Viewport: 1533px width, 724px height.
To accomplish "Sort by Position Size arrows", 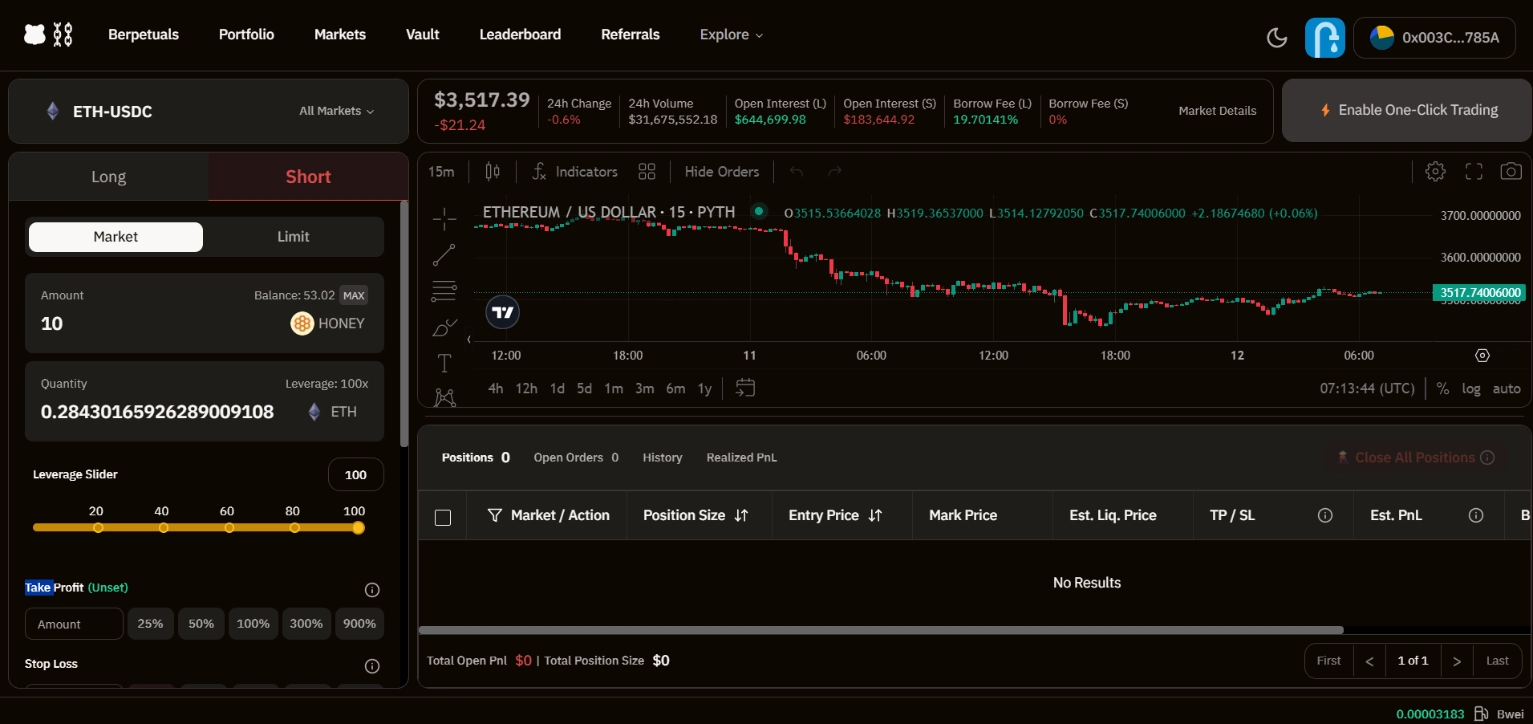I will point(741,515).
